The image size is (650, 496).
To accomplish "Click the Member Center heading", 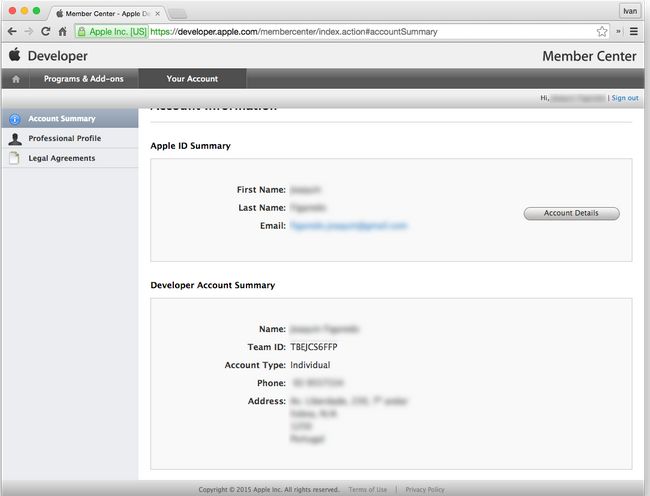I will point(589,56).
